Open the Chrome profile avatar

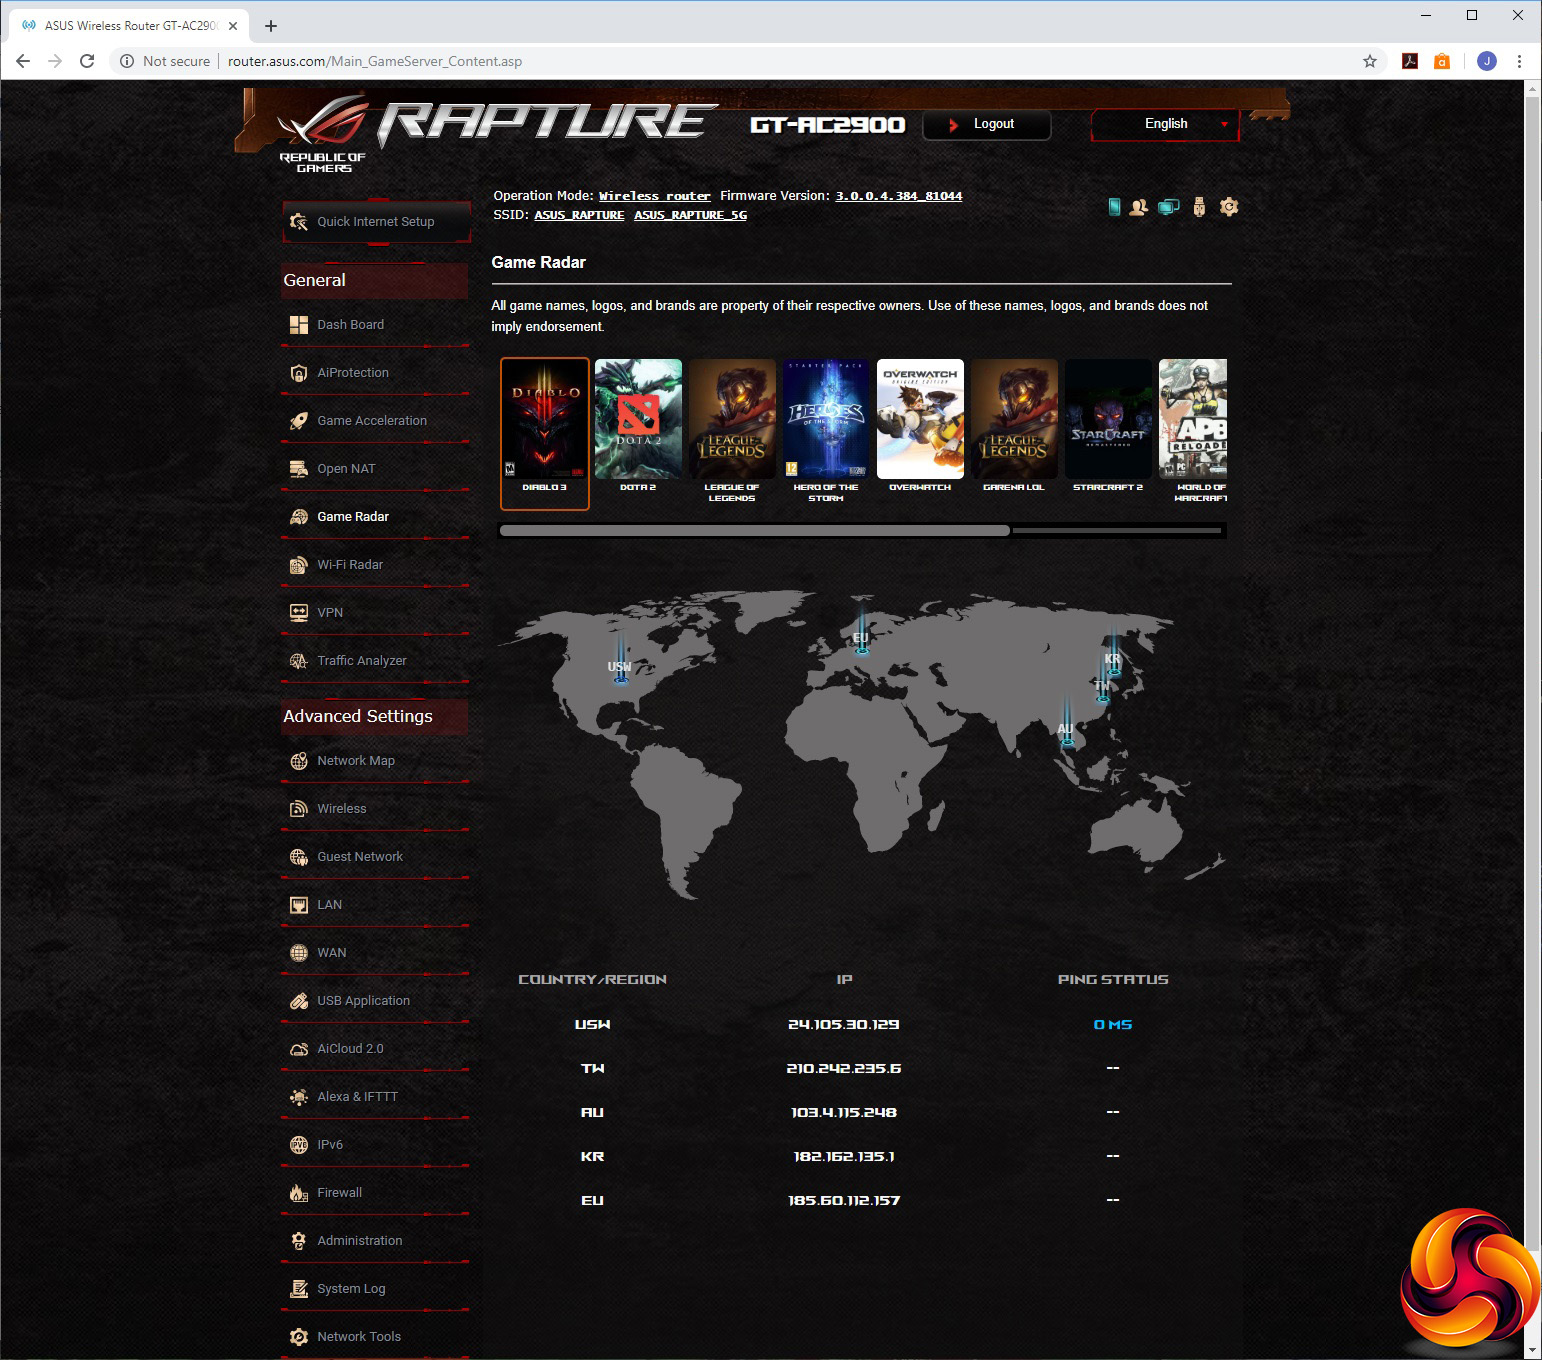pyautogui.click(x=1487, y=61)
